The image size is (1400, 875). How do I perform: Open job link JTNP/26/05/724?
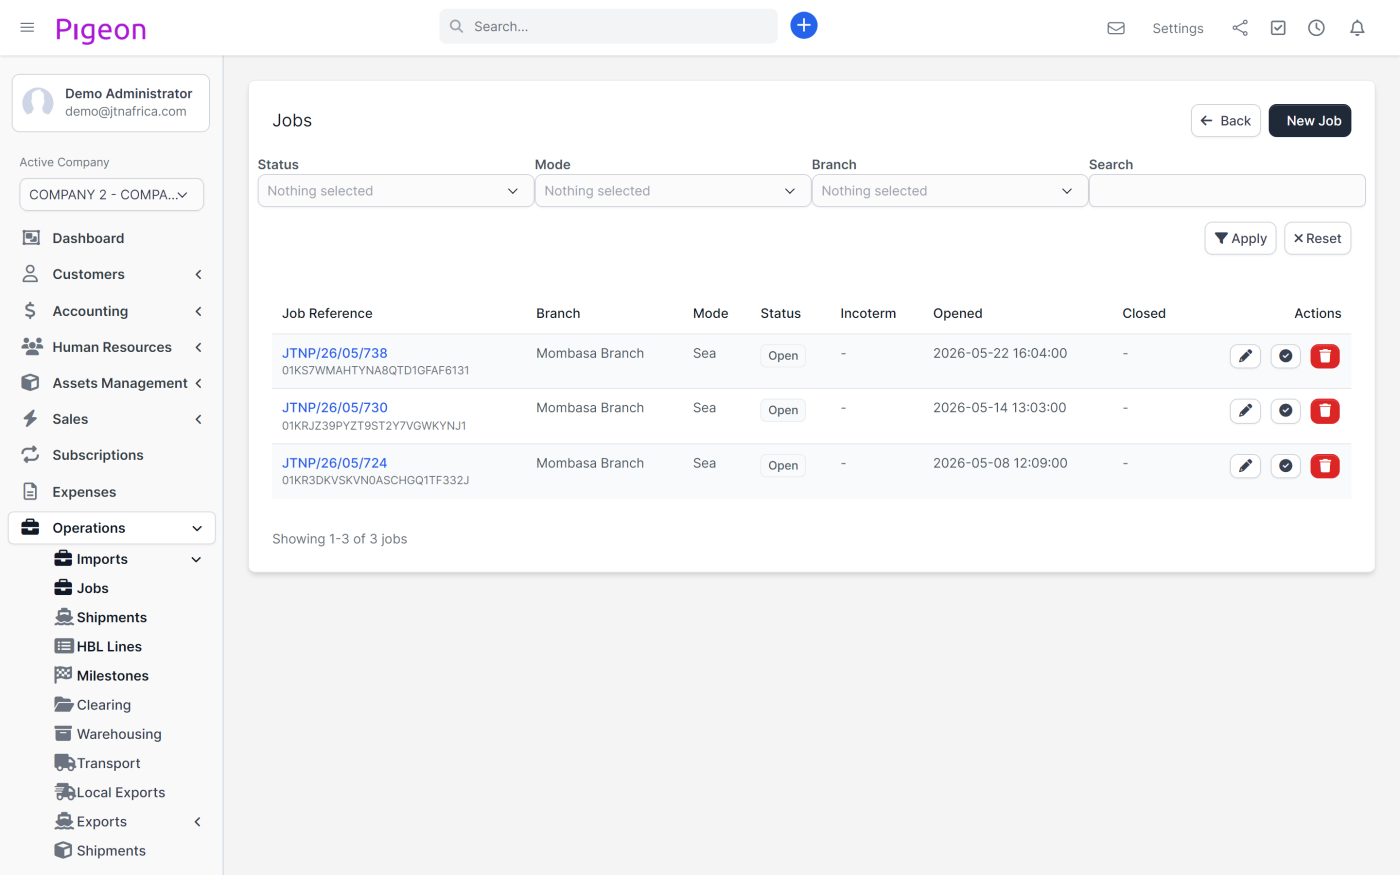click(x=334, y=463)
